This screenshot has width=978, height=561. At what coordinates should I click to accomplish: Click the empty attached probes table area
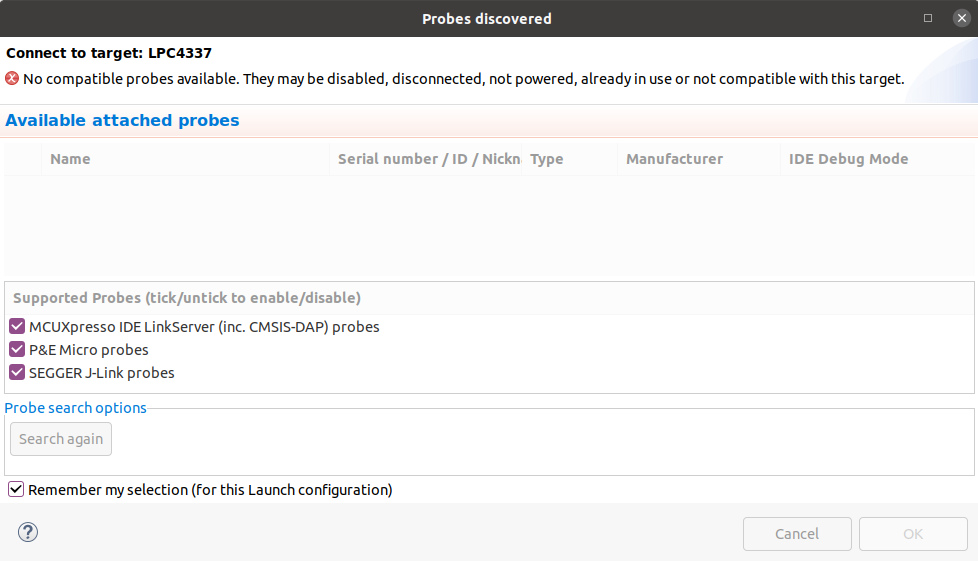click(x=488, y=226)
